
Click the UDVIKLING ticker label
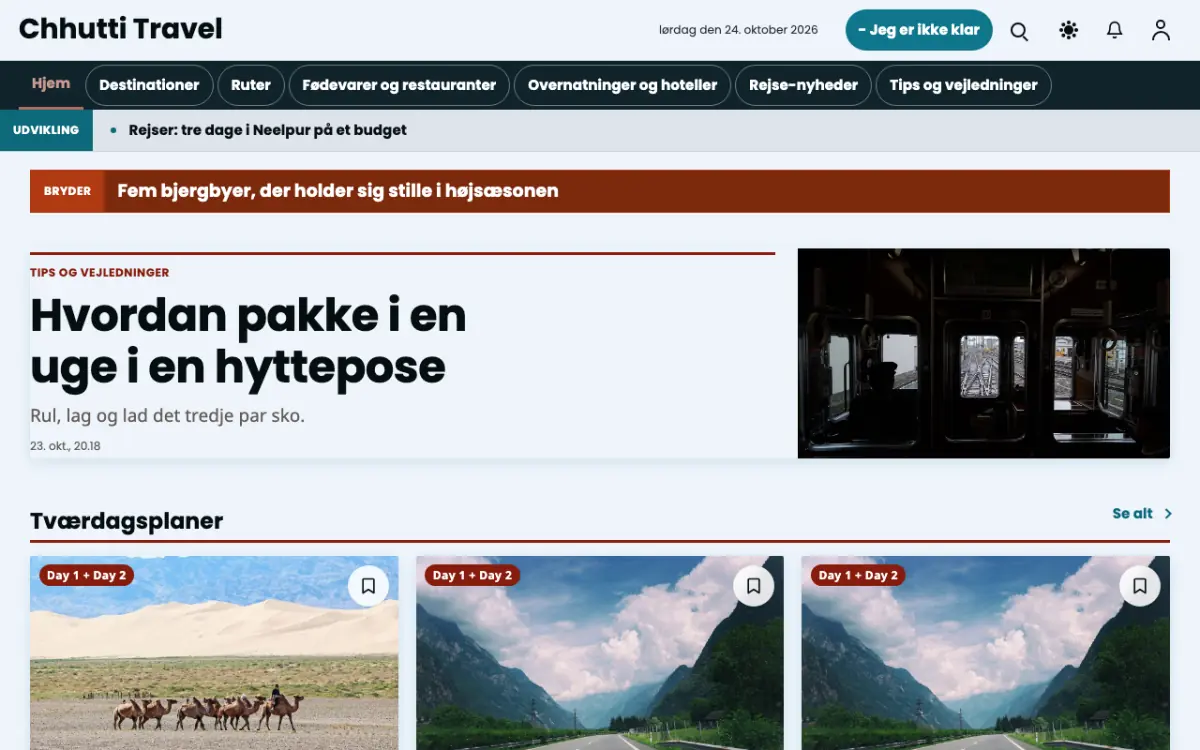point(46,130)
